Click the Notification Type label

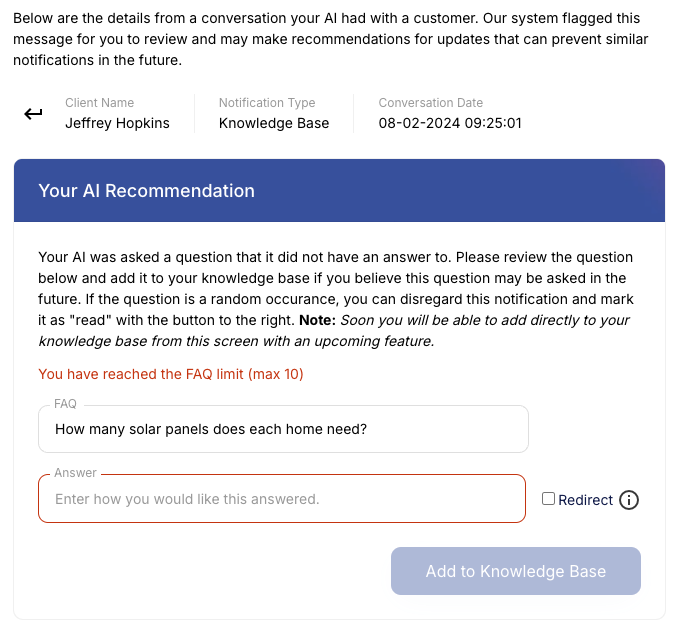267,102
